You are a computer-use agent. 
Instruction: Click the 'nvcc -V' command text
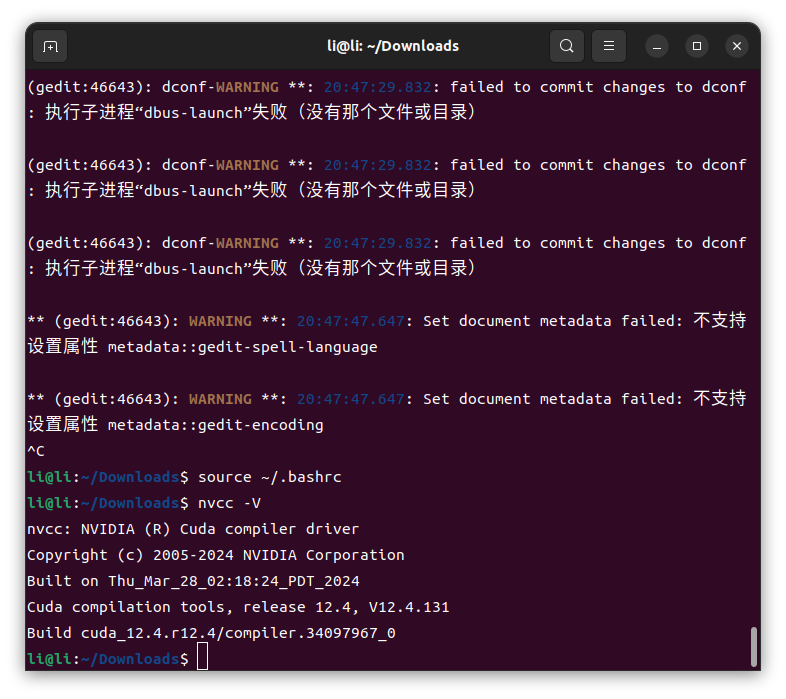tap(230, 503)
